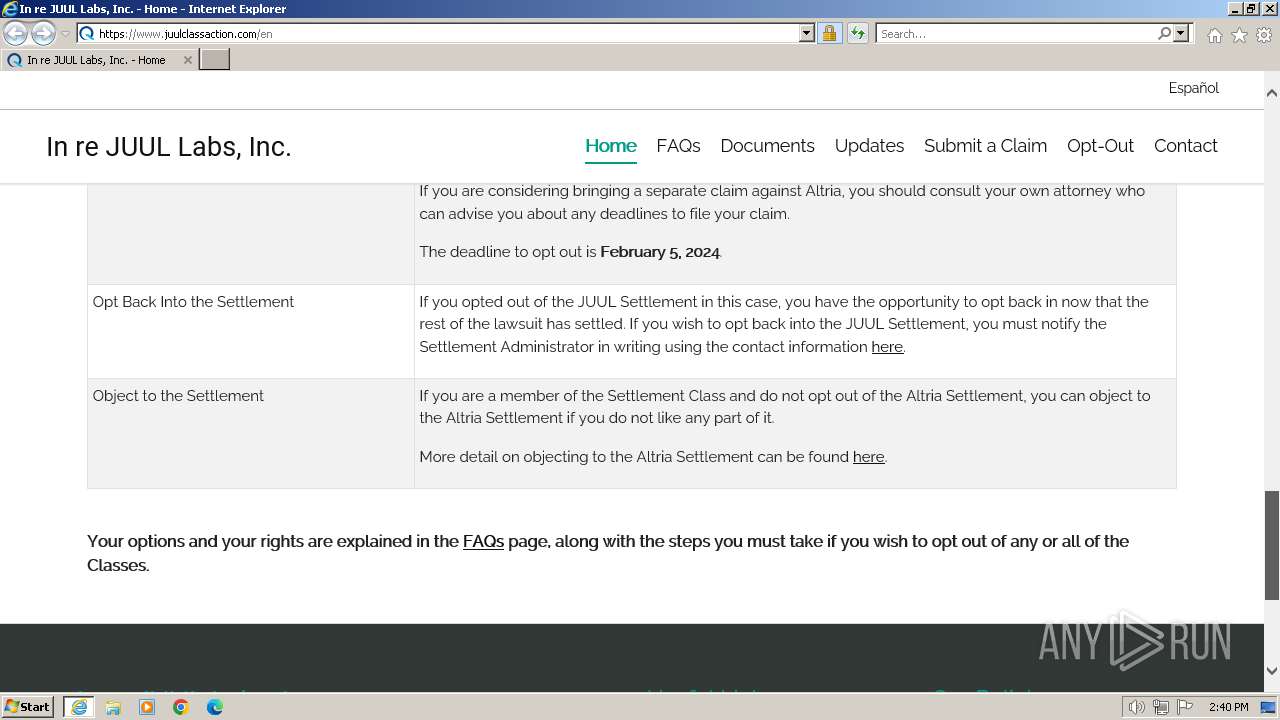Click 'Opt Back Into the Settlement' cell

[251, 331]
